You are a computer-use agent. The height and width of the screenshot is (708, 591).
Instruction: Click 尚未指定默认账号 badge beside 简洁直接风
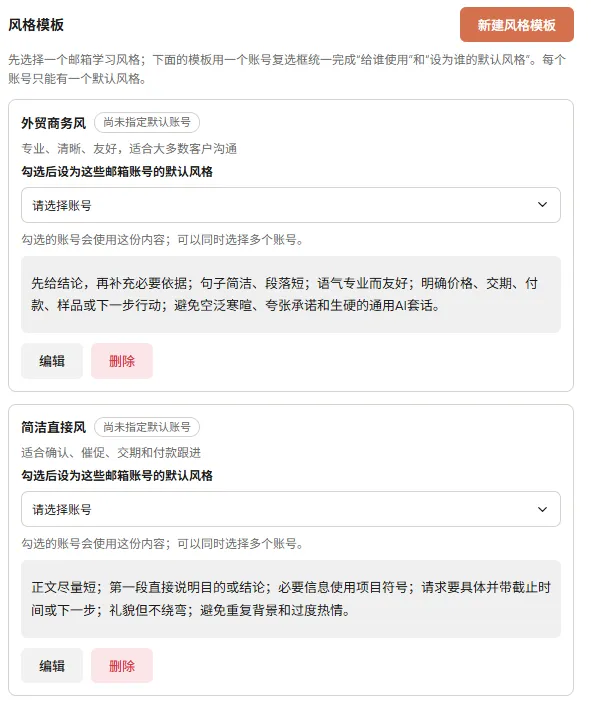click(x=147, y=427)
